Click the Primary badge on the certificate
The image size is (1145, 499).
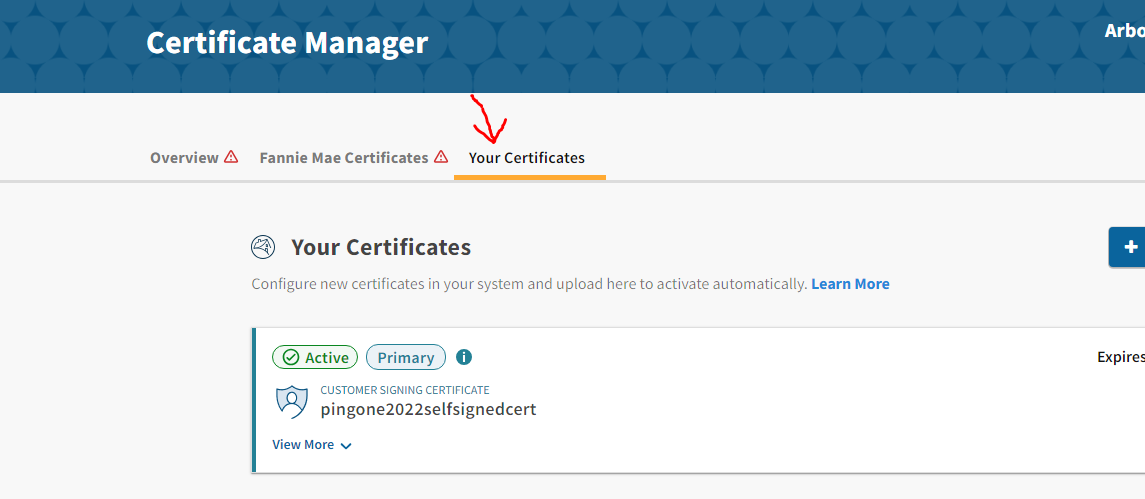tap(406, 358)
